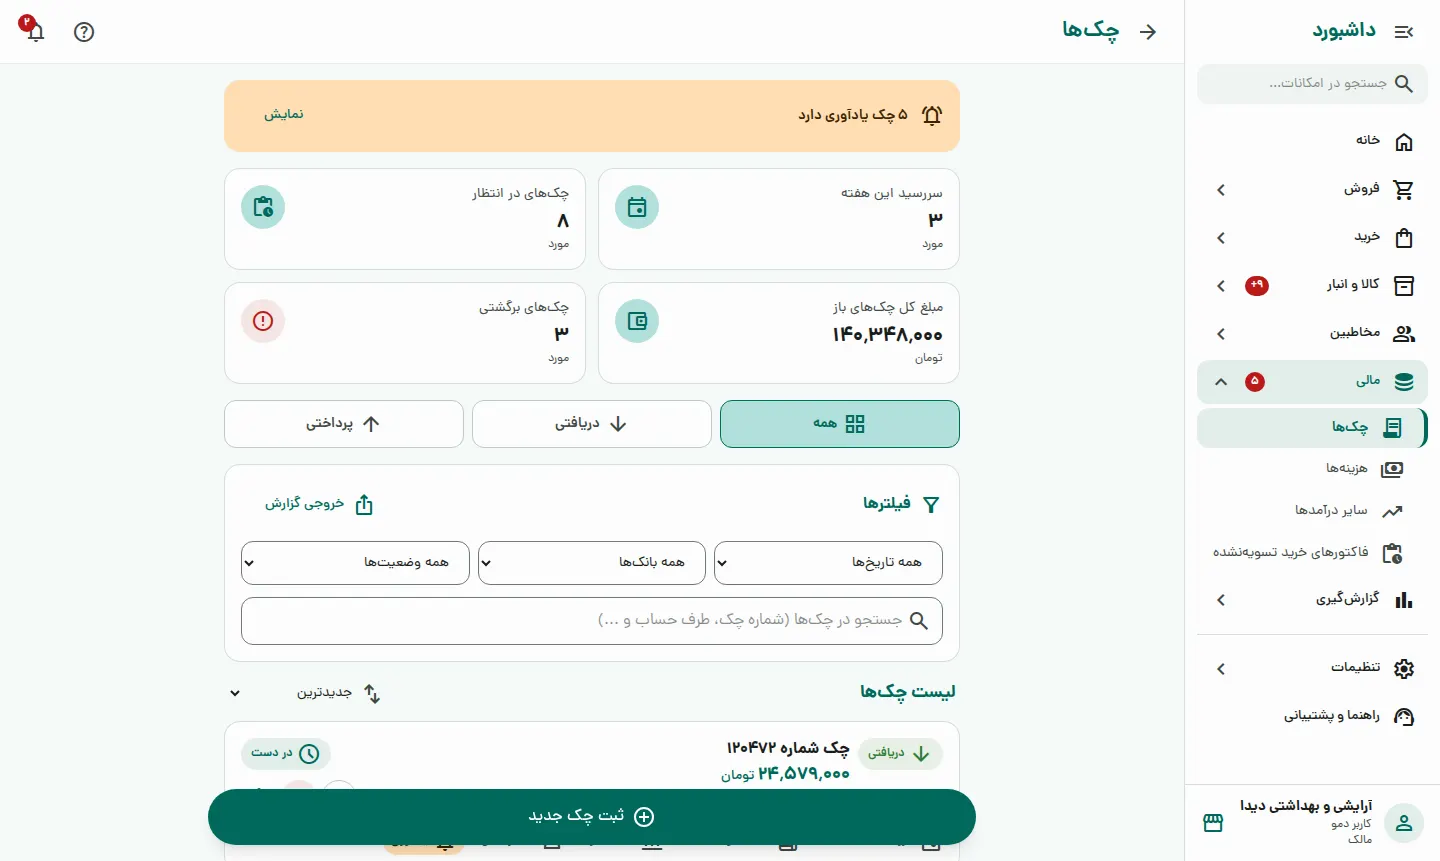Click the filter funnel icon next to فیلترها
Screen dimensions: 1440x861
[x=931, y=505]
